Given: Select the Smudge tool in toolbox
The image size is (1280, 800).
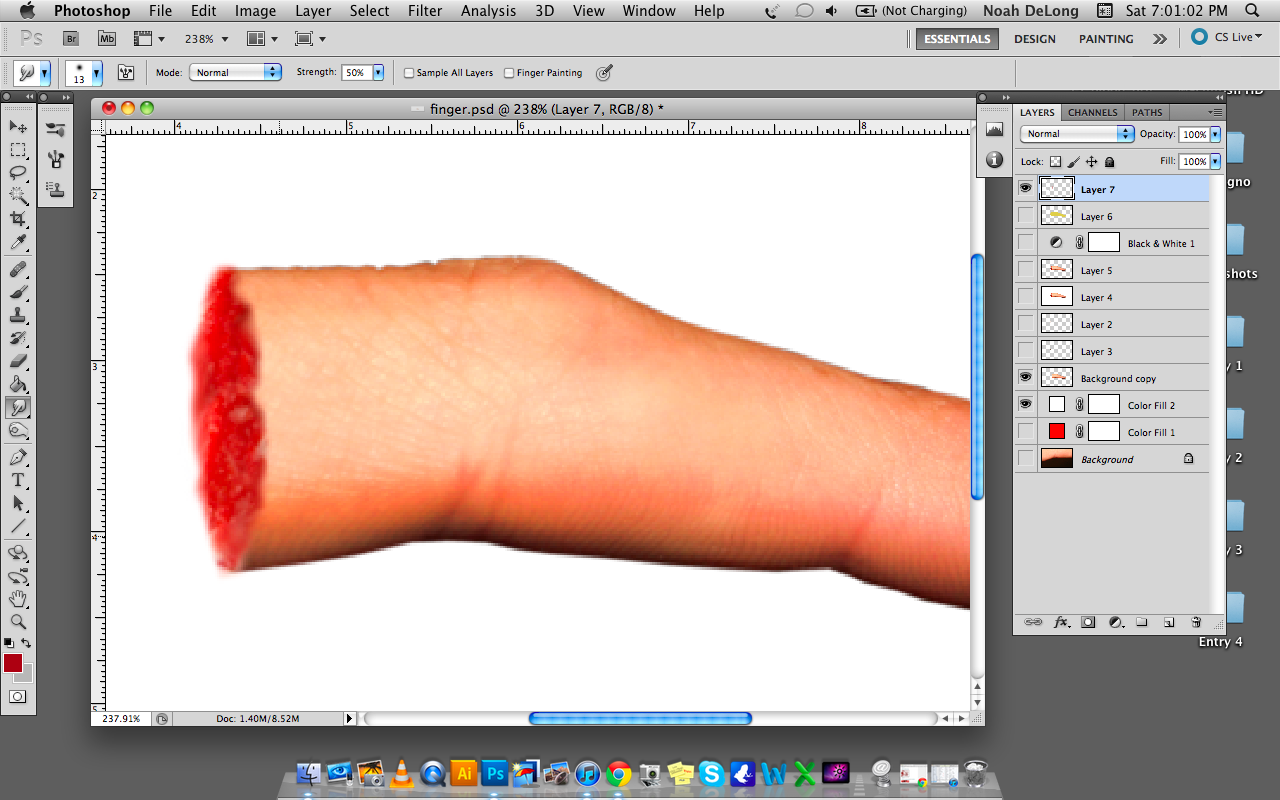Looking at the screenshot, I should (18, 408).
